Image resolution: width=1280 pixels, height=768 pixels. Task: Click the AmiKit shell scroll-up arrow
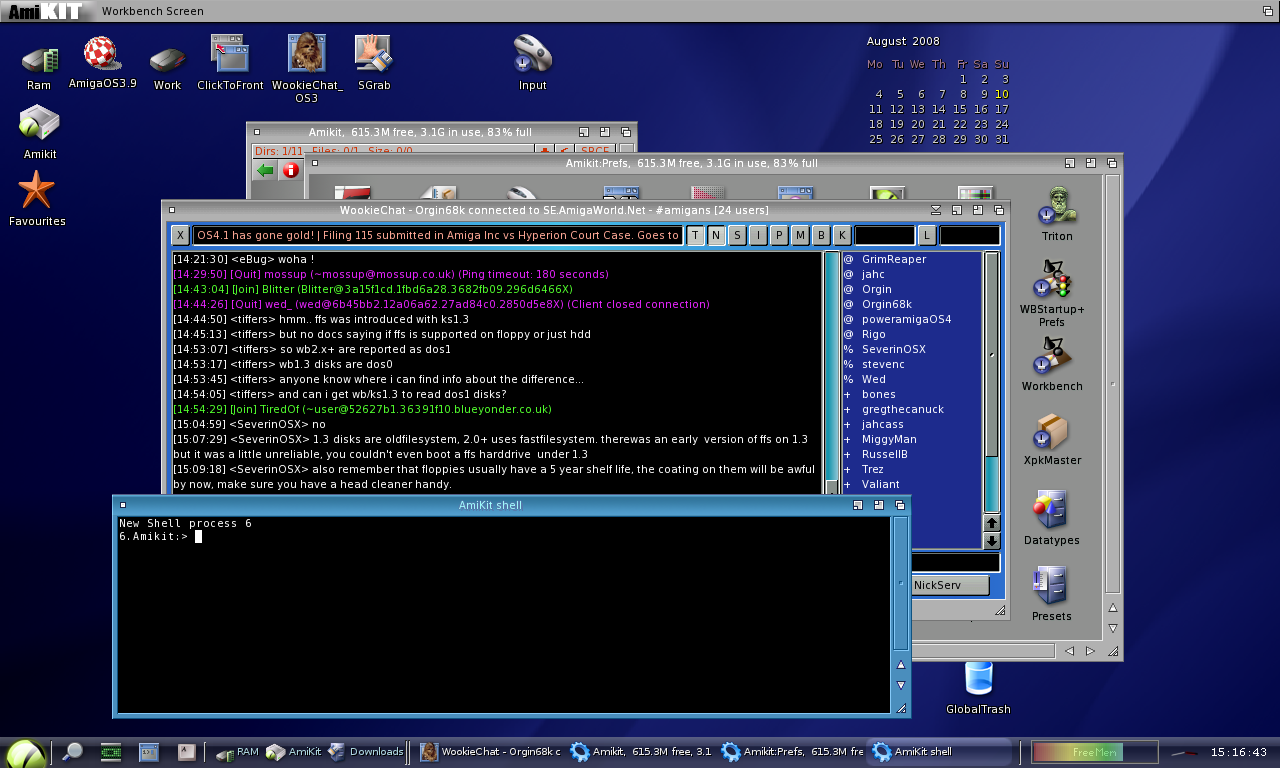(x=901, y=665)
